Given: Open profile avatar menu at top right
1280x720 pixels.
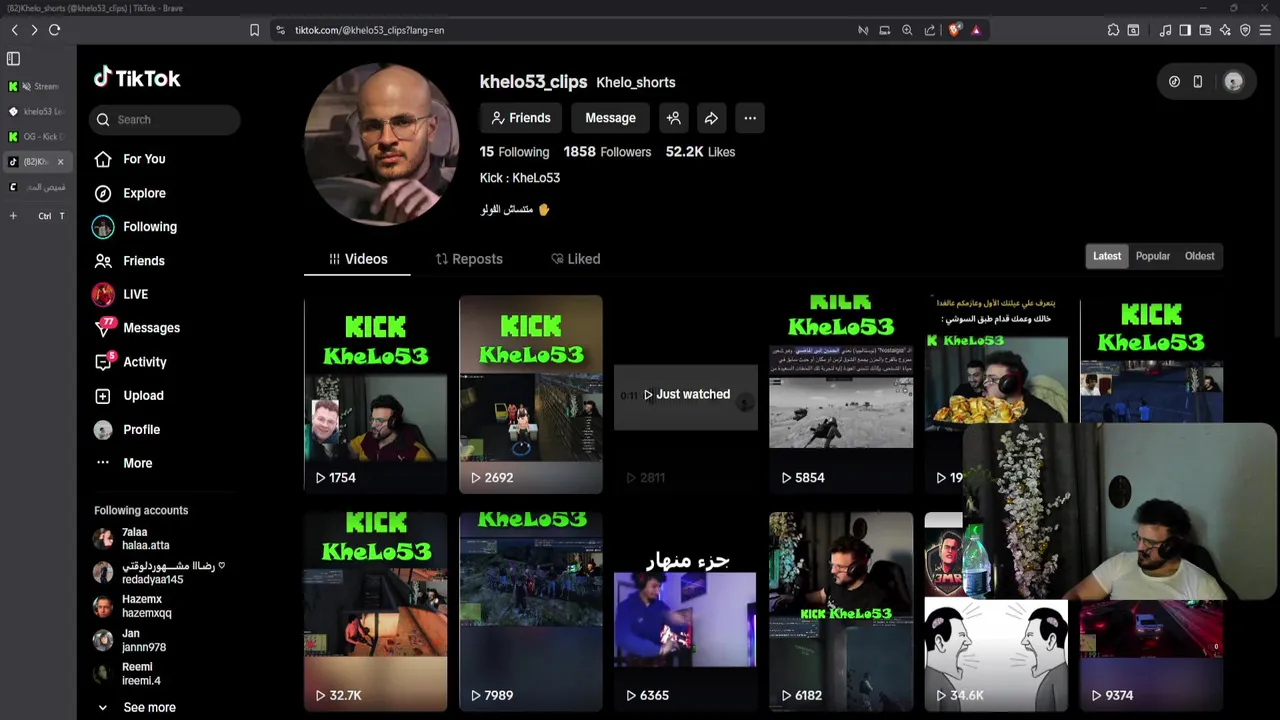Looking at the screenshot, I should [1233, 82].
